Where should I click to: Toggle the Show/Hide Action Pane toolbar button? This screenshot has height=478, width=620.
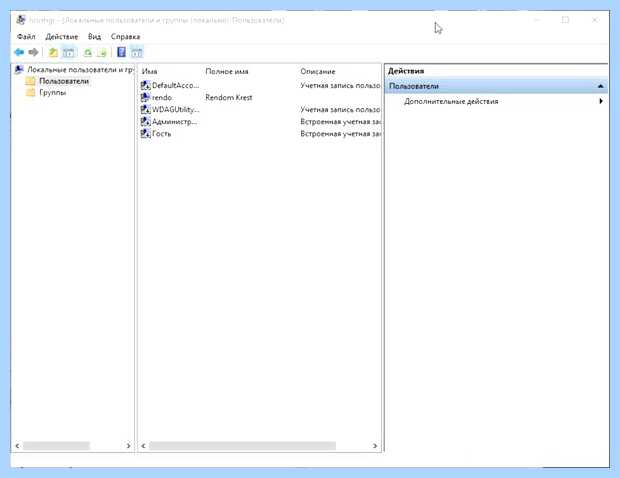[137, 52]
